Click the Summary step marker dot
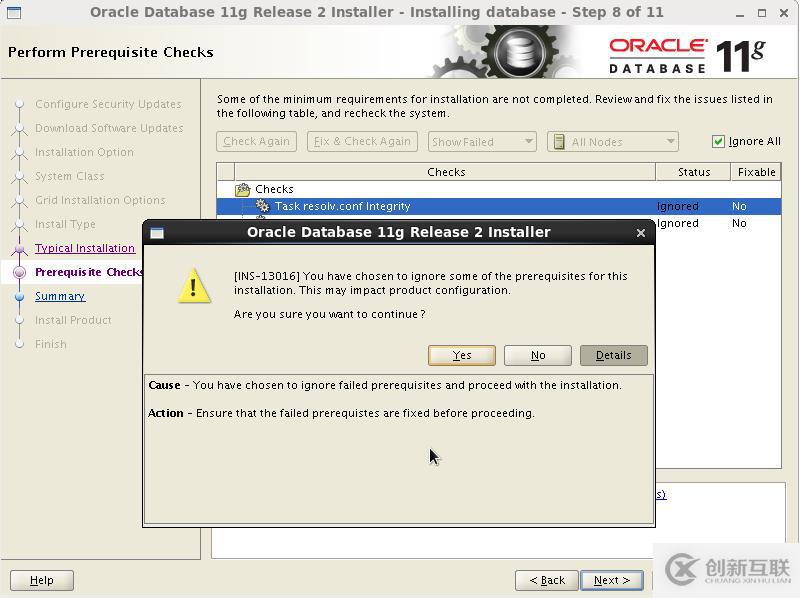 [19, 296]
